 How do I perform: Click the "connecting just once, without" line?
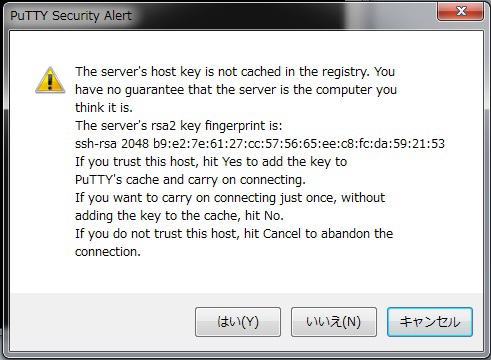click(x=230, y=198)
